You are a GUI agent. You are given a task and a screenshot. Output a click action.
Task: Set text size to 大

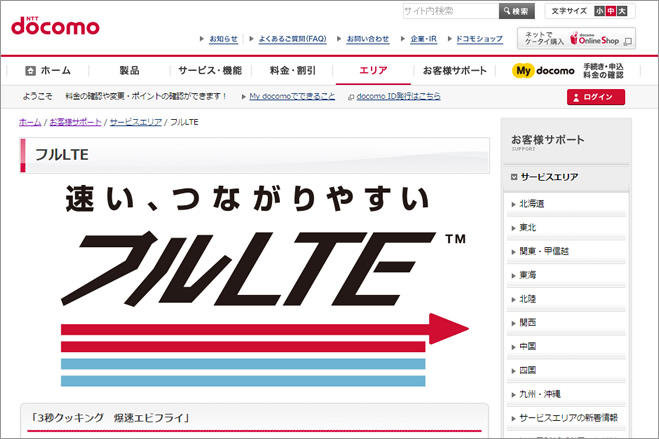(x=622, y=11)
